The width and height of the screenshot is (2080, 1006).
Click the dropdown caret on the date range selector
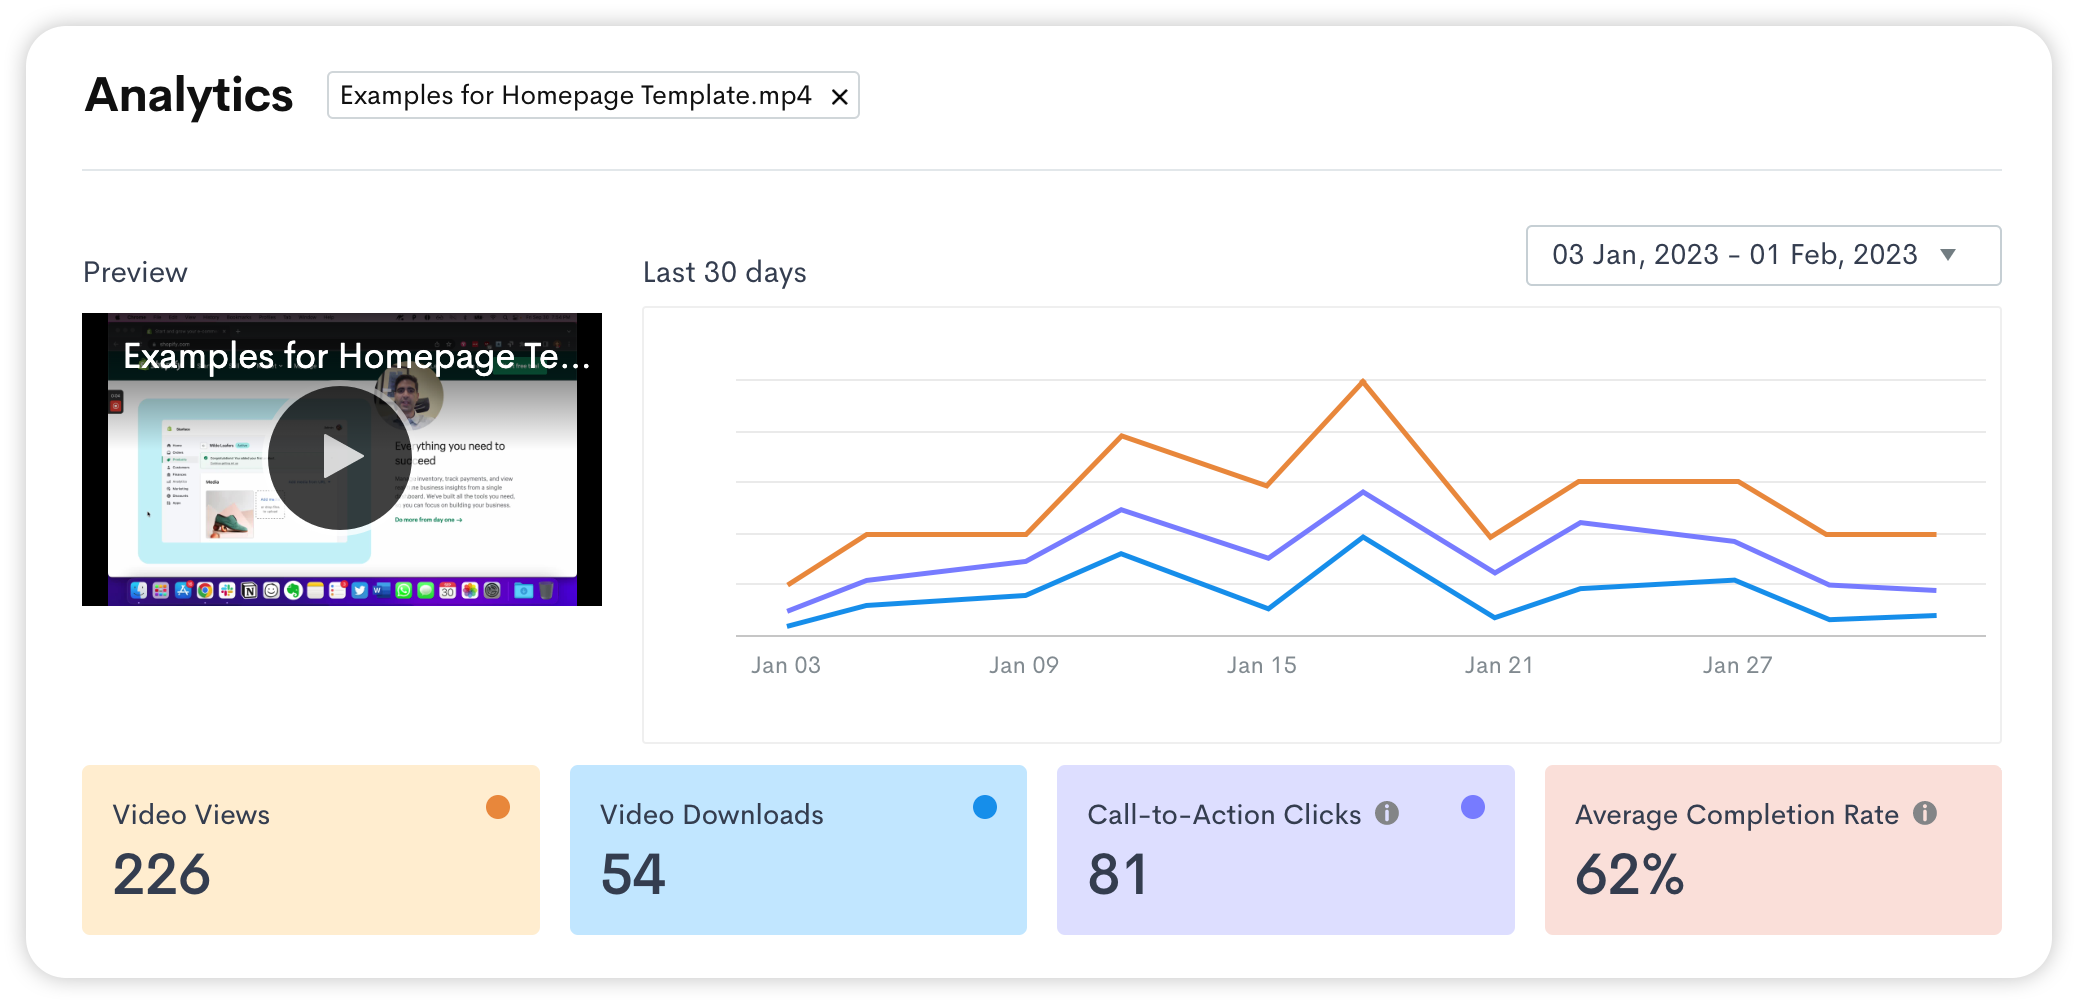coord(1947,255)
